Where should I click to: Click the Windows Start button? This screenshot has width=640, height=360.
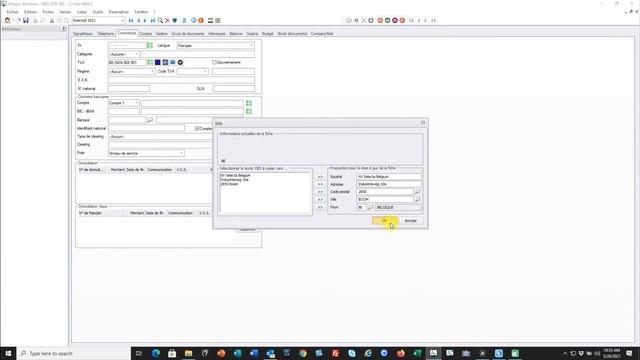[x=8, y=353]
